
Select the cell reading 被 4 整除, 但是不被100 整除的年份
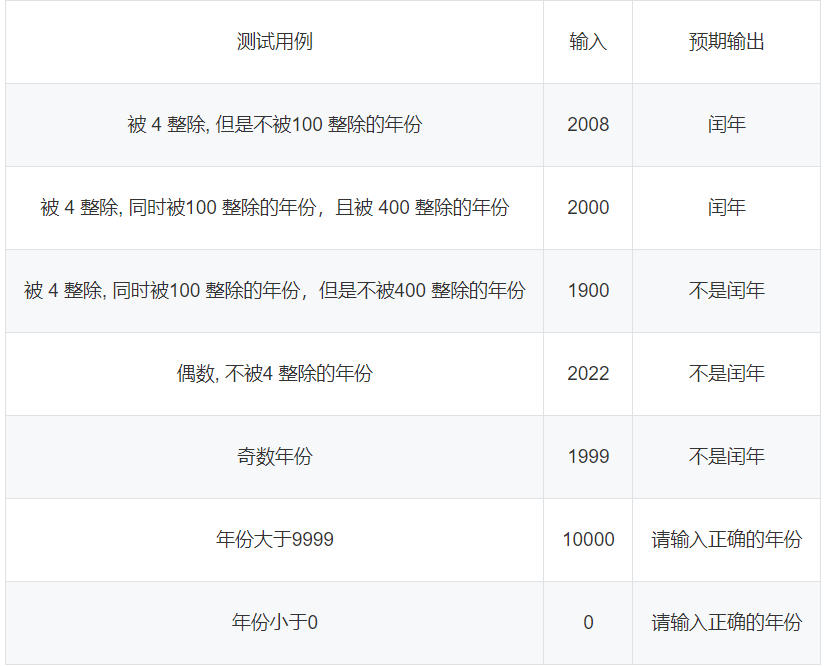(x=274, y=125)
